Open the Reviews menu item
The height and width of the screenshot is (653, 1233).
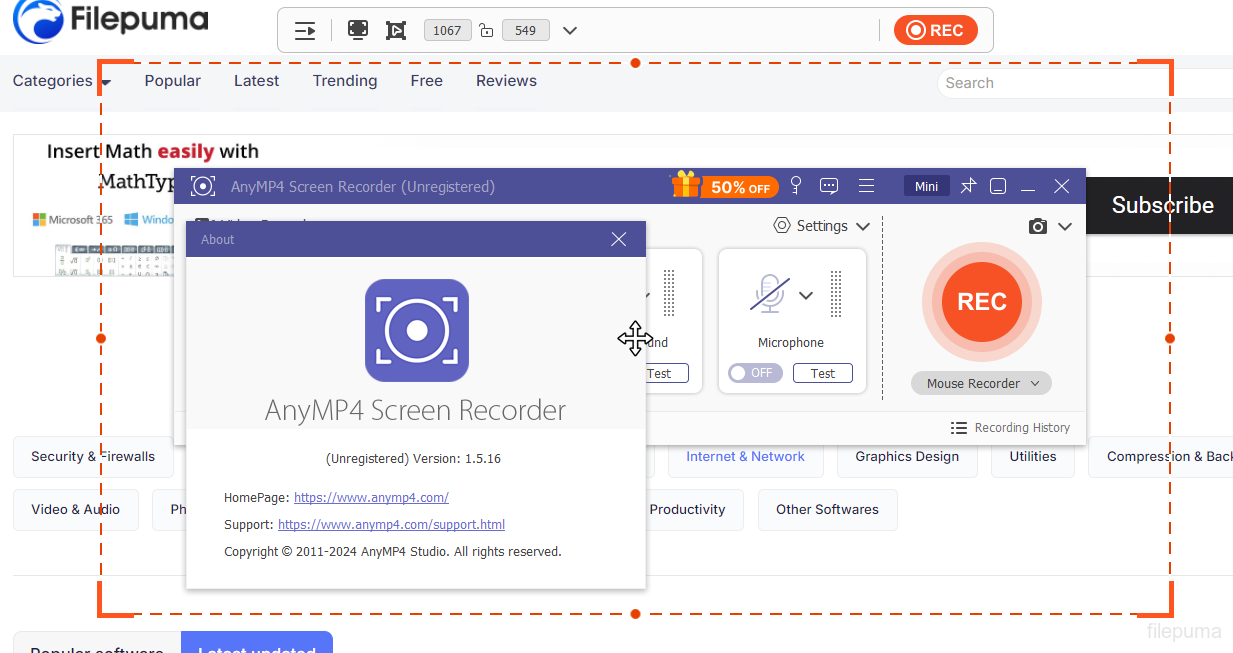pyautogui.click(x=506, y=81)
